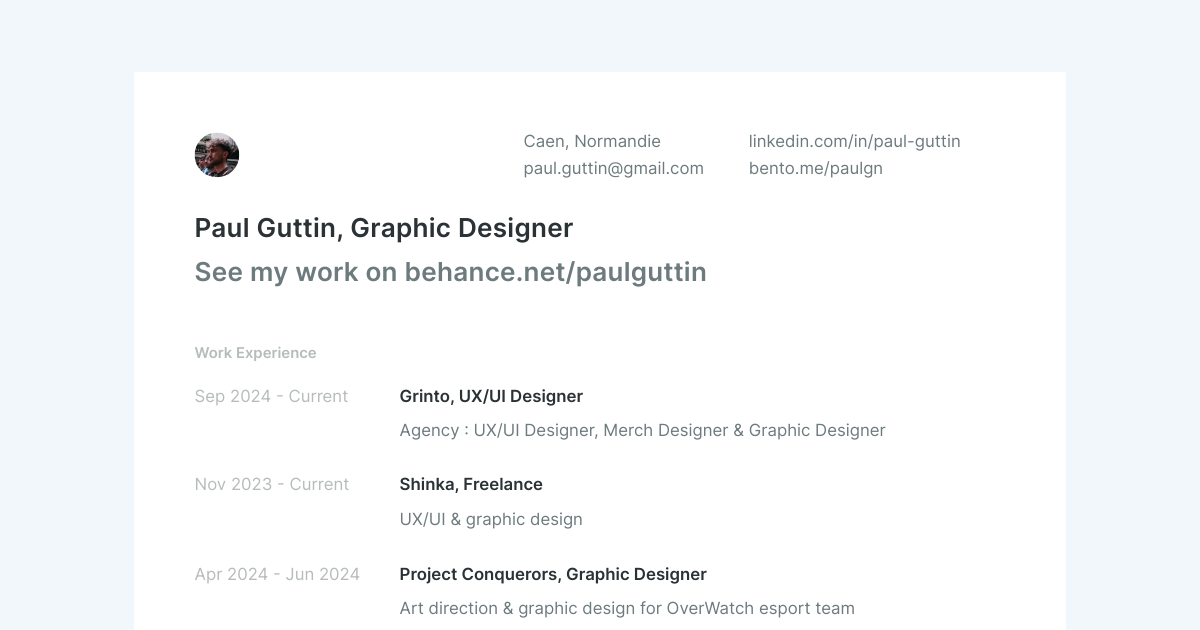Select the Project Conquerors, Graphic Designer title
This screenshot has width=1200, height=630.
point(553,574)
